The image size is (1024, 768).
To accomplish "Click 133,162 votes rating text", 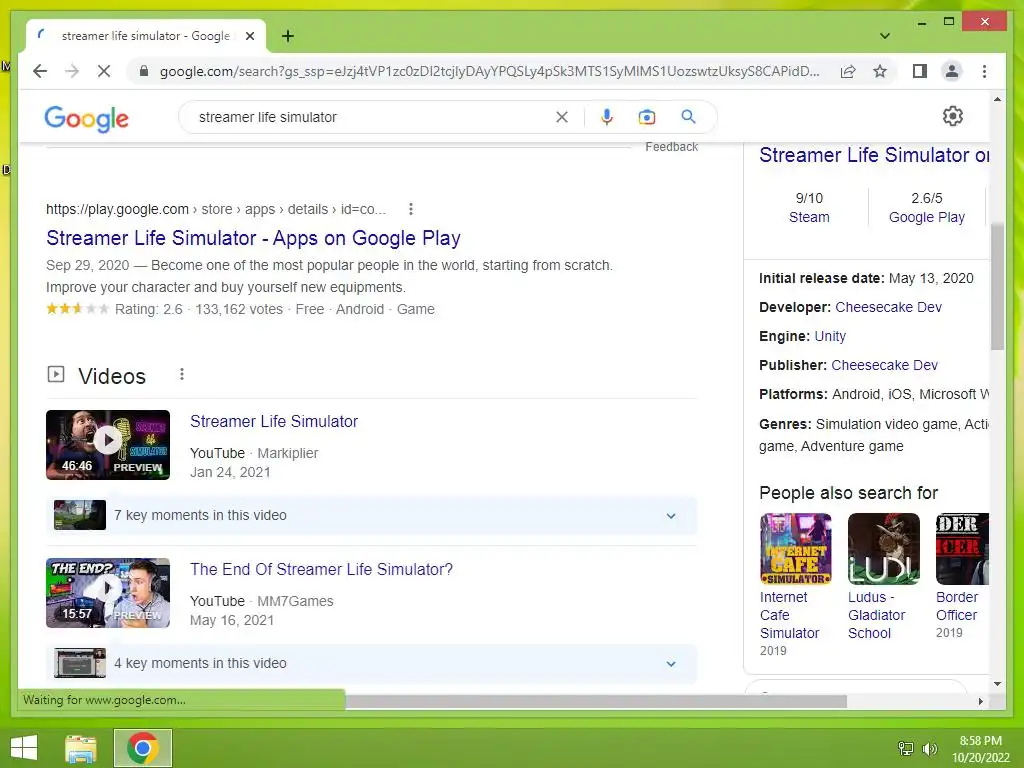I will click(x=239, y=310).
